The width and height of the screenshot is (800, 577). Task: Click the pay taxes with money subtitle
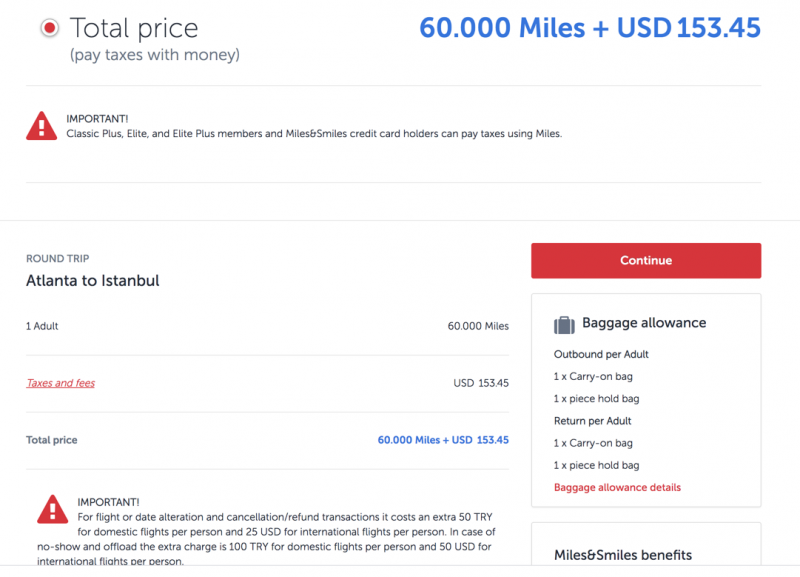tap(155, 55)
